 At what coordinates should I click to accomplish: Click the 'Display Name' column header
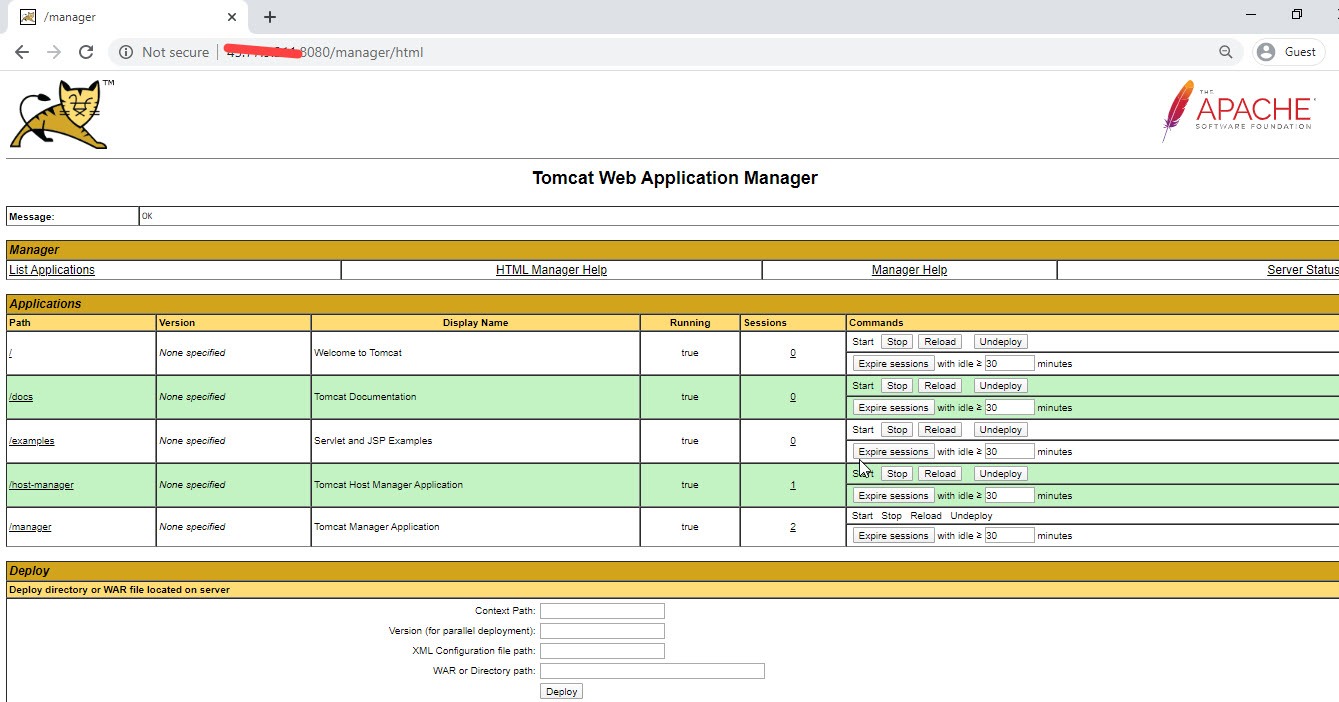point(475,323)
